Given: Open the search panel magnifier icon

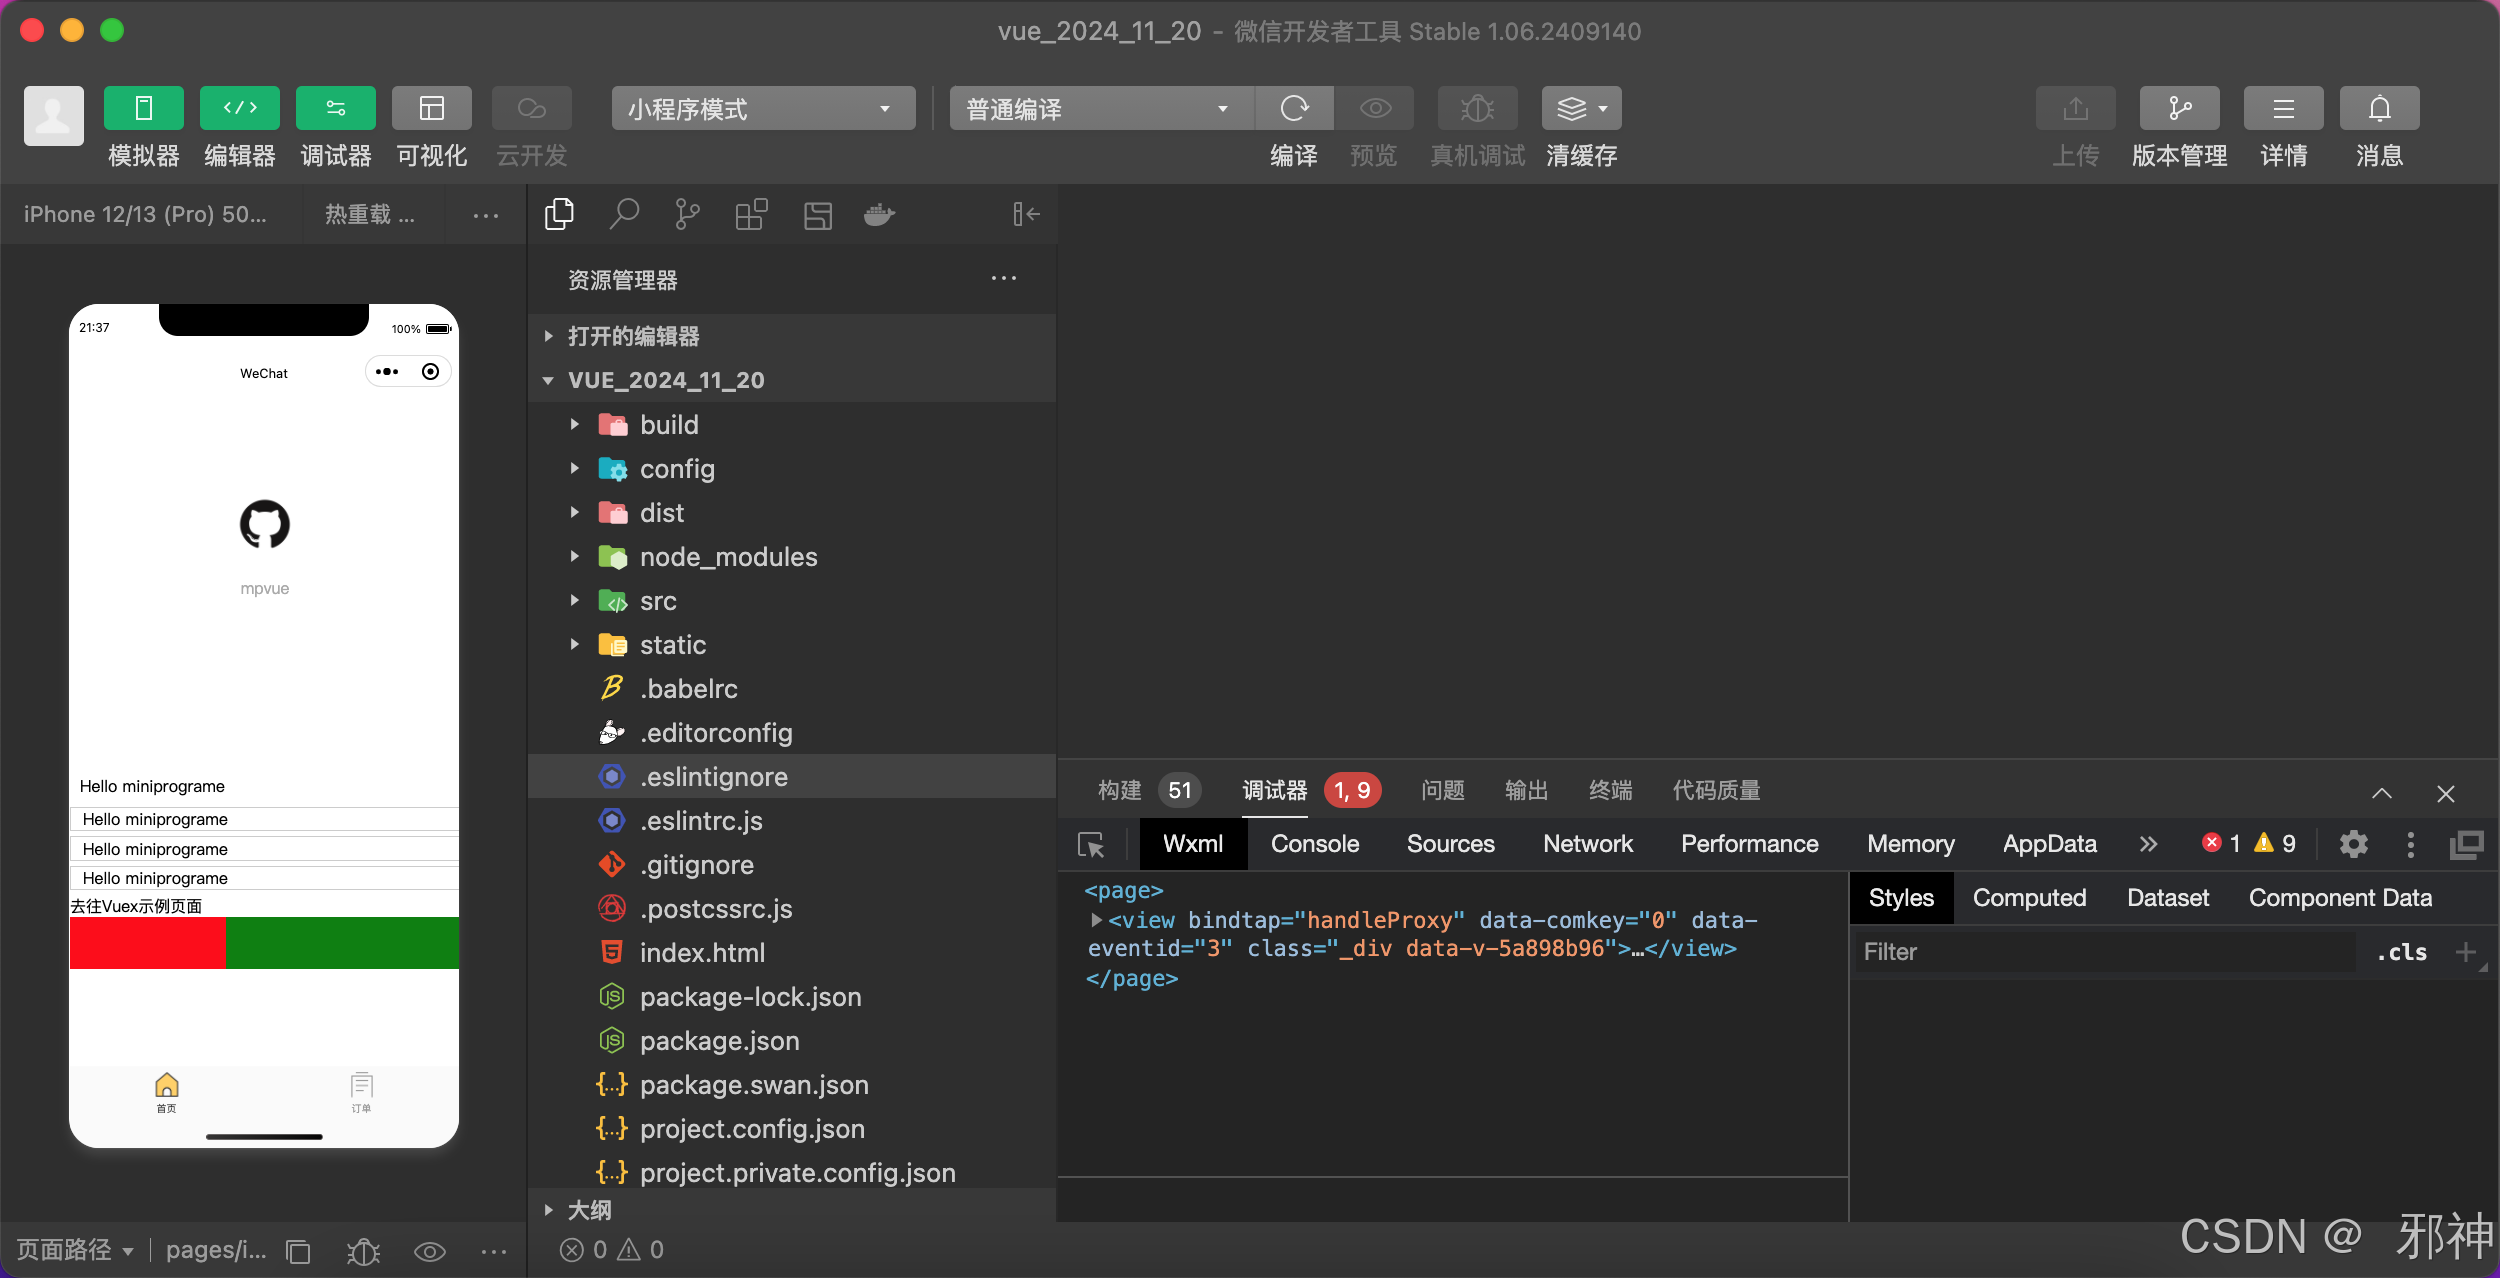Looking at the screenshot, I should [624, 214].
